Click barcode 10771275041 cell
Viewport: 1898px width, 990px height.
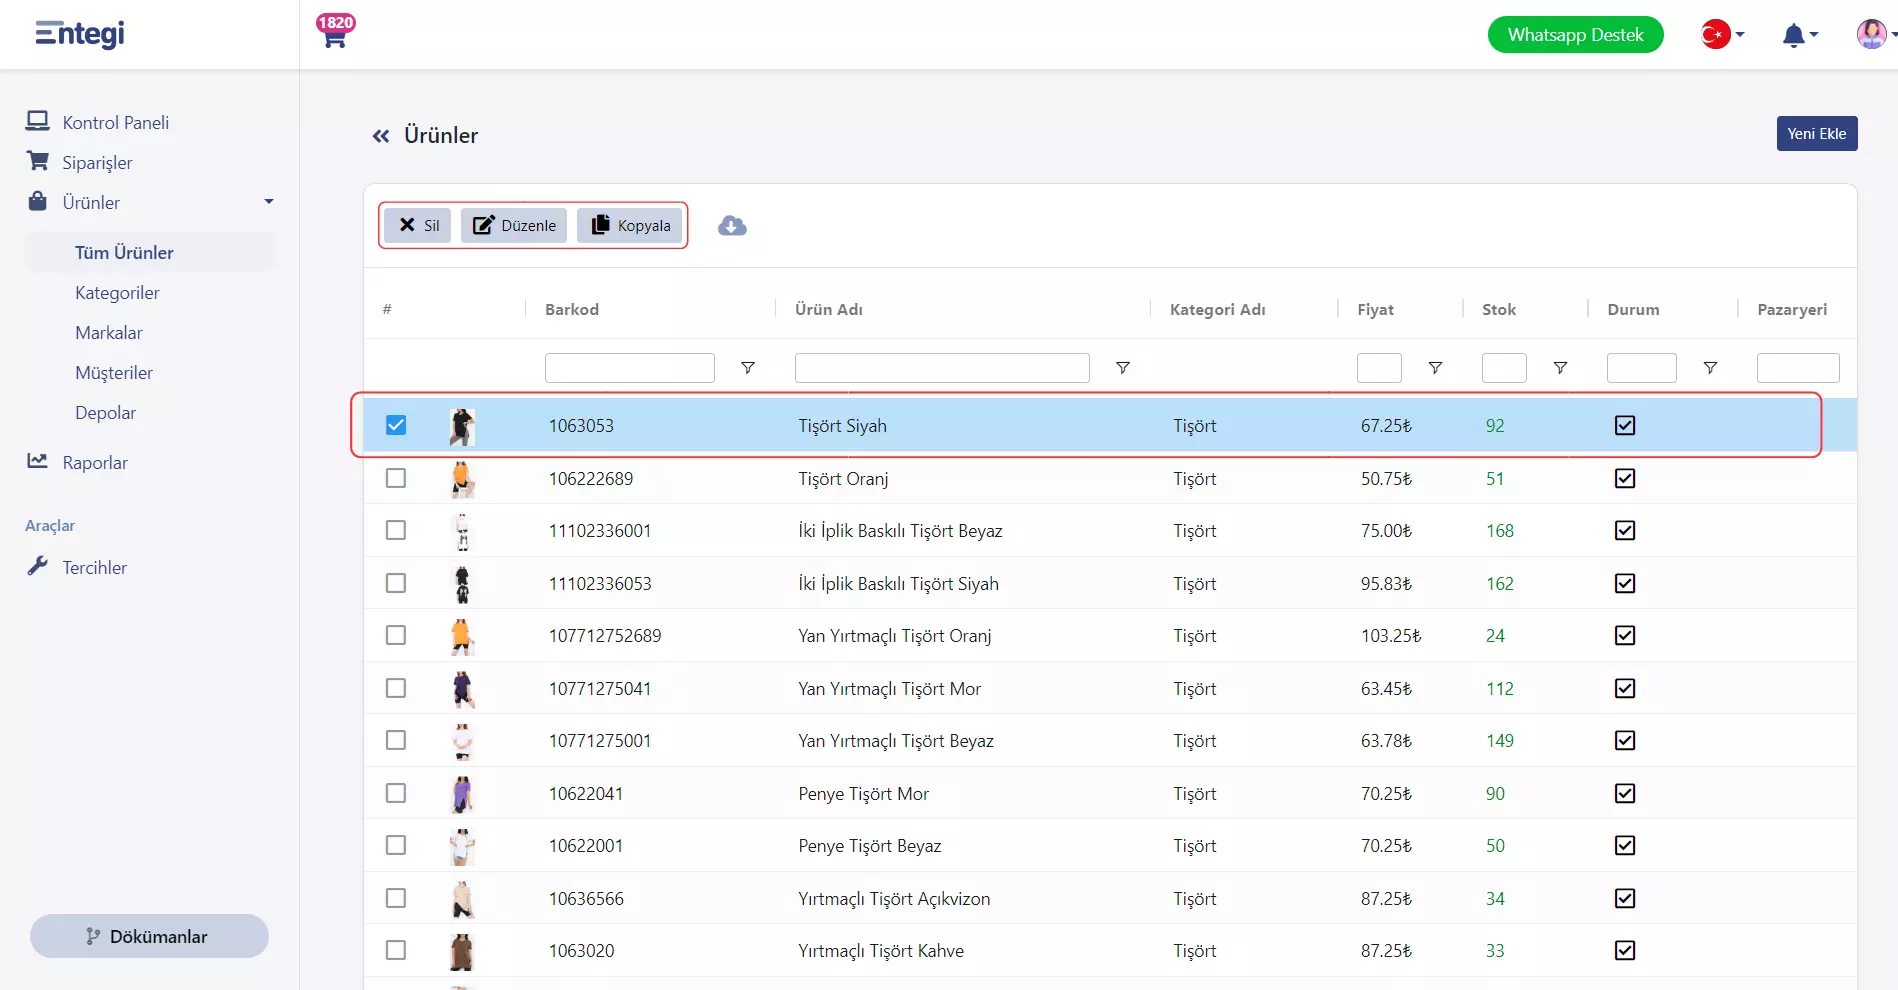600,688
